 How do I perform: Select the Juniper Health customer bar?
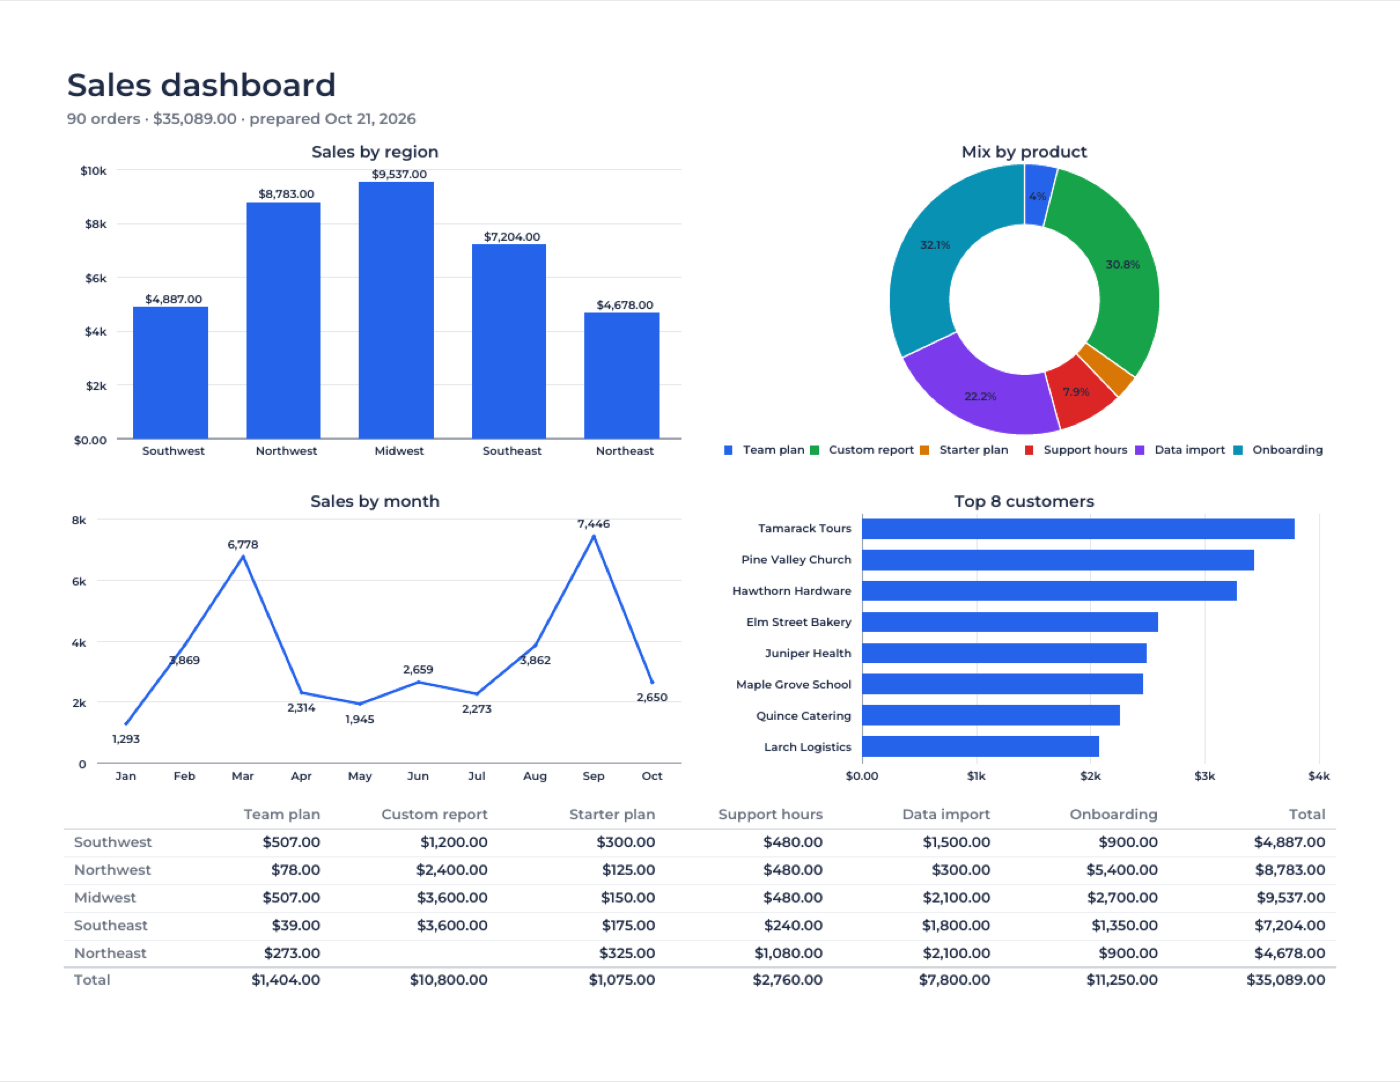1004,653
